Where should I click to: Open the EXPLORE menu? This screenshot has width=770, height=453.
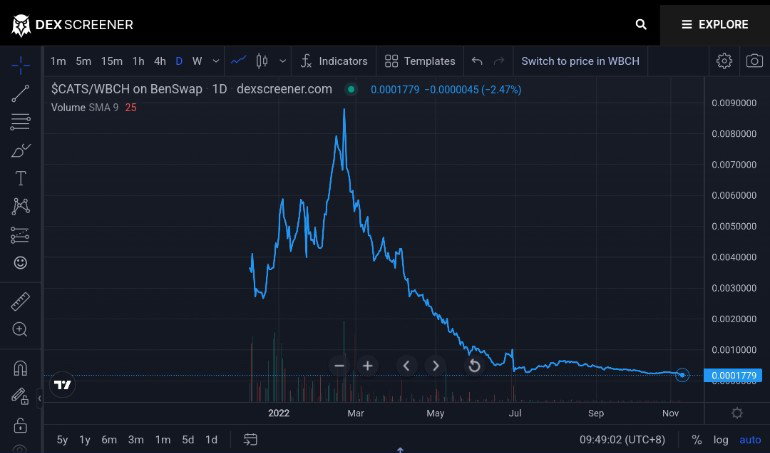coord(715,25)
